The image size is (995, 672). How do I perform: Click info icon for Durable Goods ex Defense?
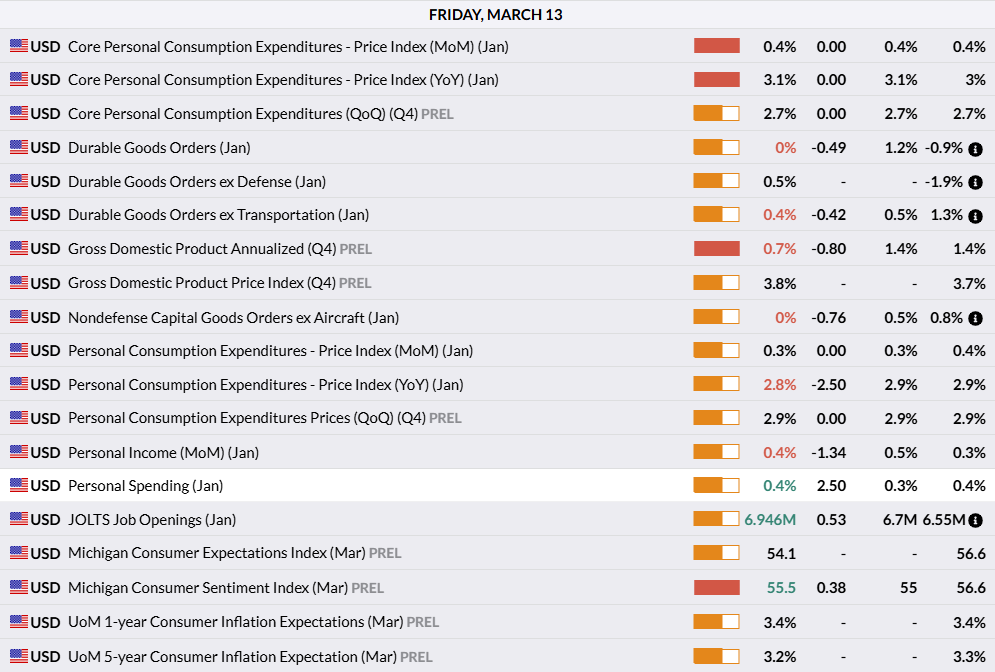click(x=975, y=183)
